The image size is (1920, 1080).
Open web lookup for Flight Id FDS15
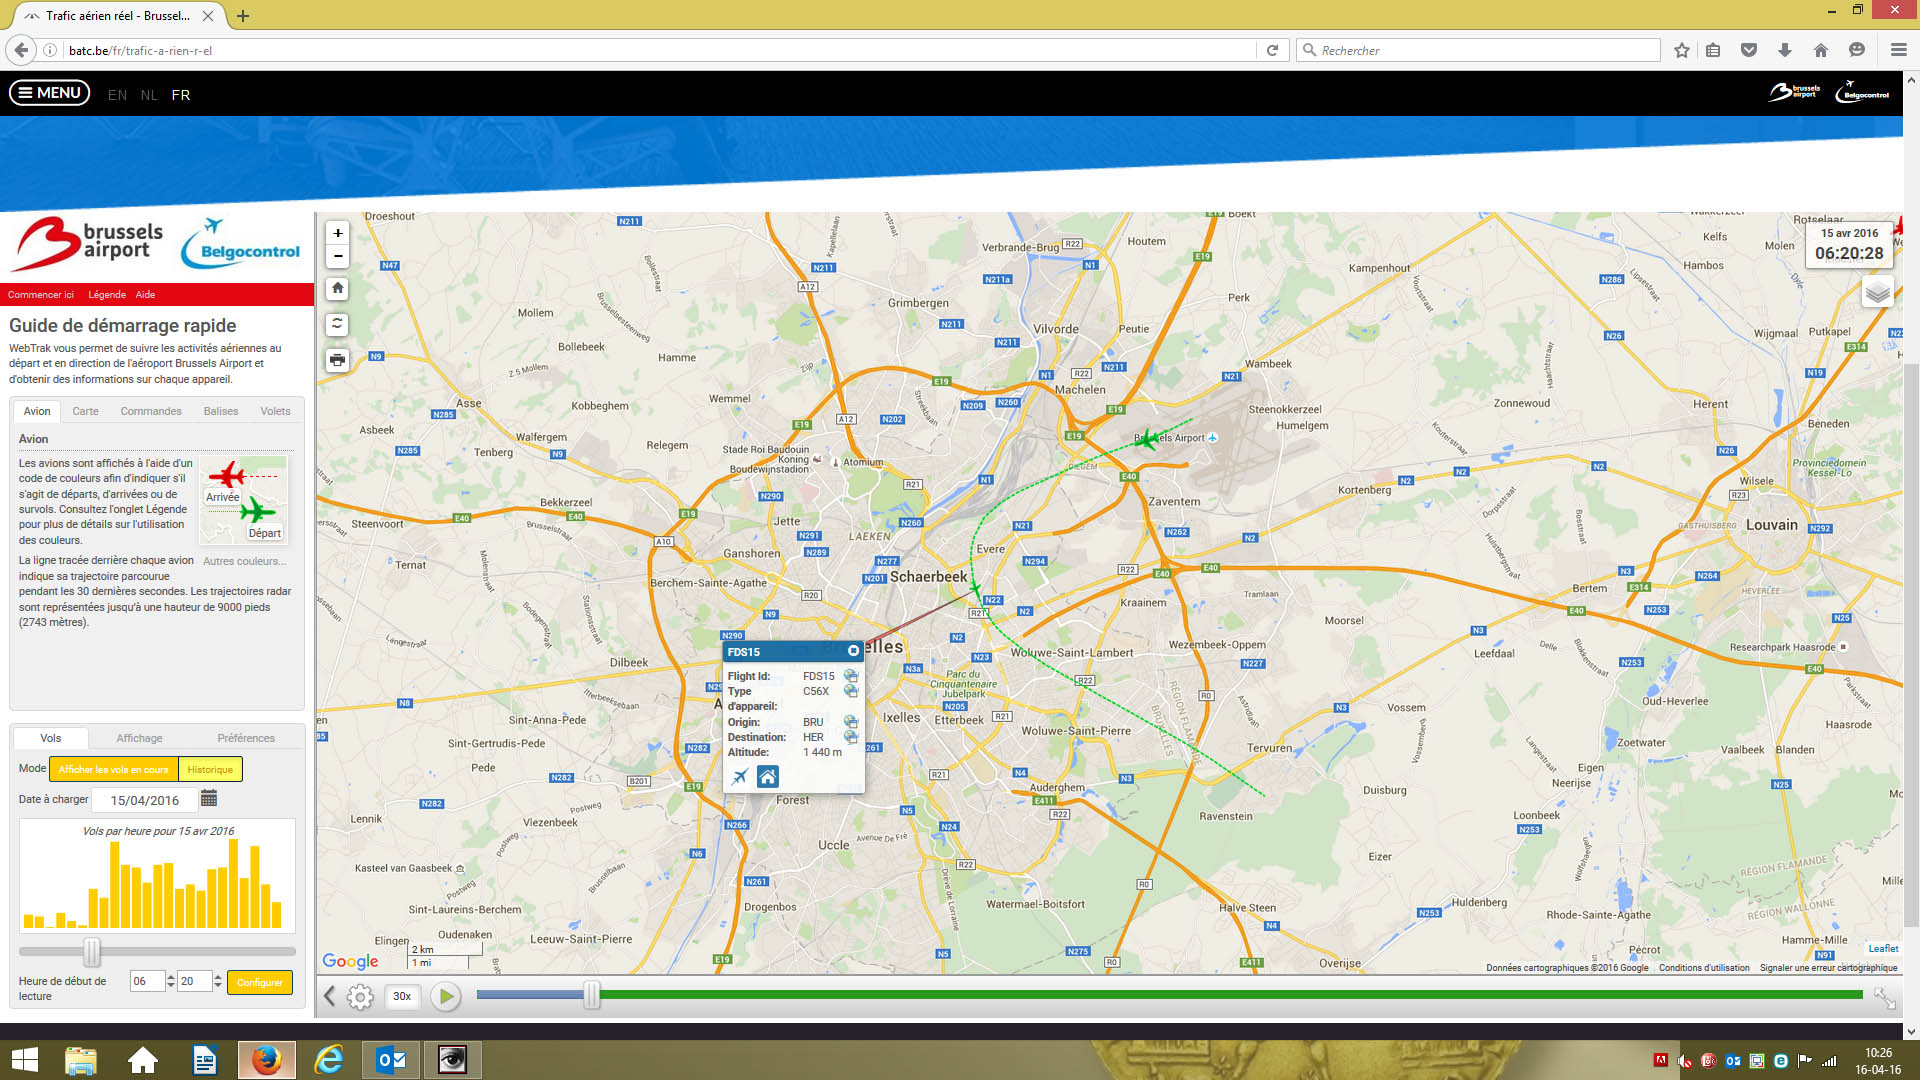(851, 676)
